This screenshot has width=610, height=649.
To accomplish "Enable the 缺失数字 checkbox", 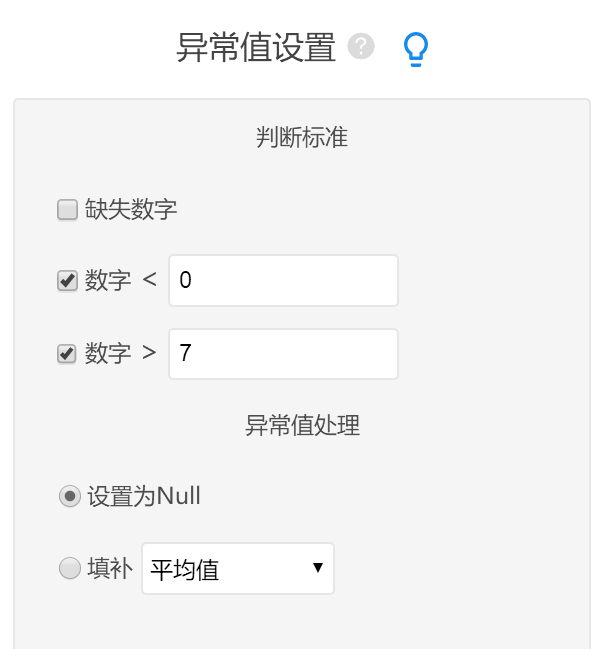I will point(67,210).
